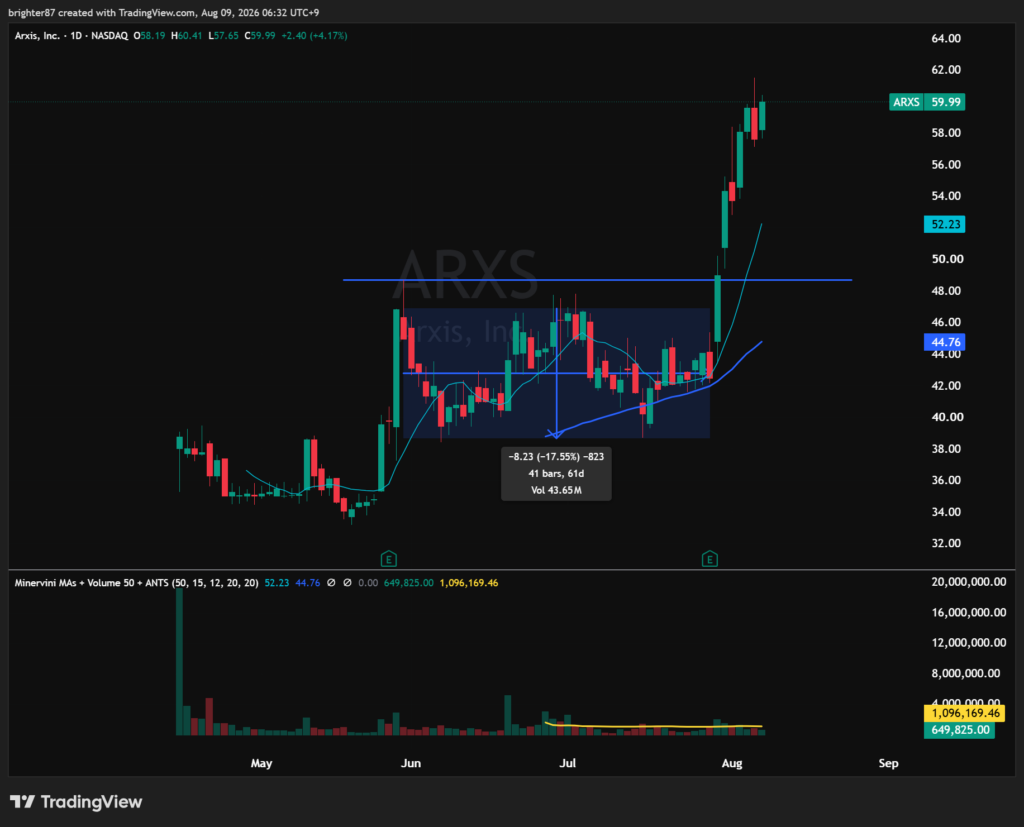Click the 62.00 price axis label
The image size is (1024, 827).
click(946, 70)
